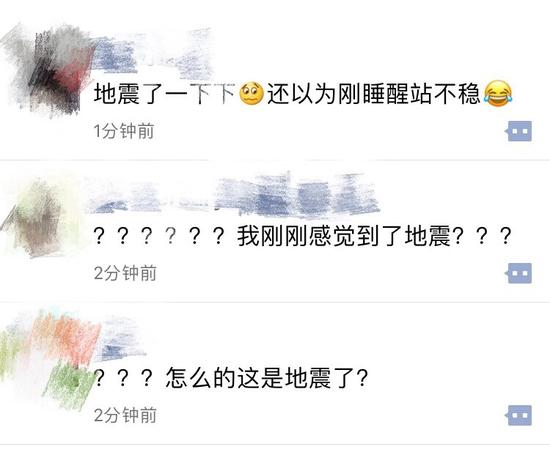Screen dimensions: 550x463
Task: Tap blurred username above 怎么的这是地震了
Action: coord(121,340)
